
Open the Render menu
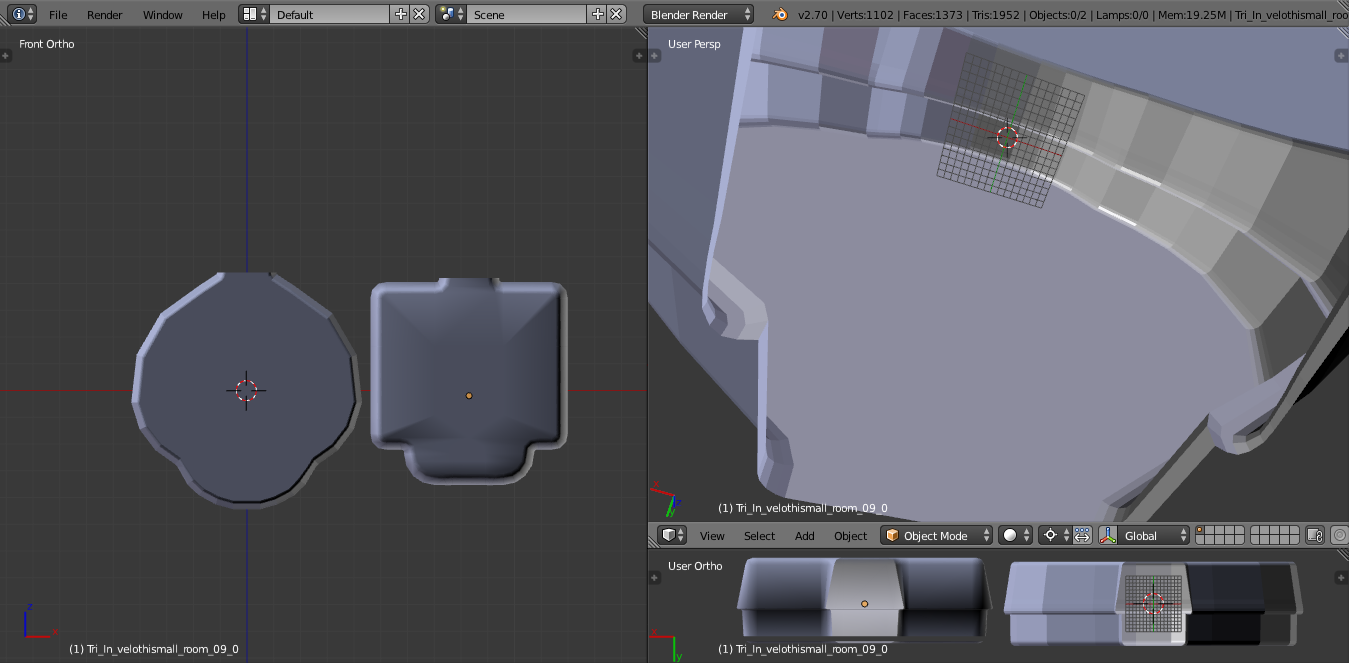[x=105, y=15]
